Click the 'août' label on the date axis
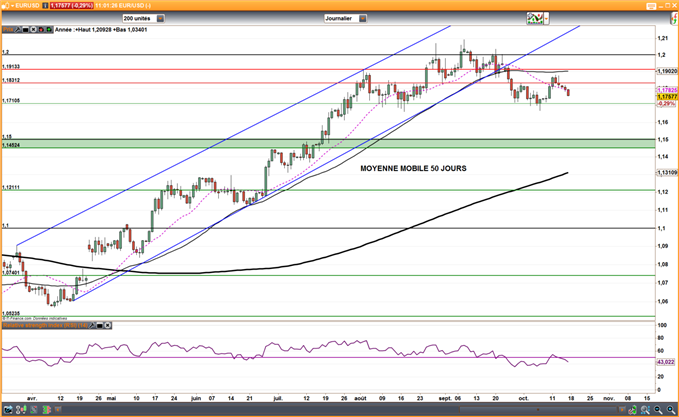Image resolution: width=679 pixels, height=417 pixels. tap(360, 398)
